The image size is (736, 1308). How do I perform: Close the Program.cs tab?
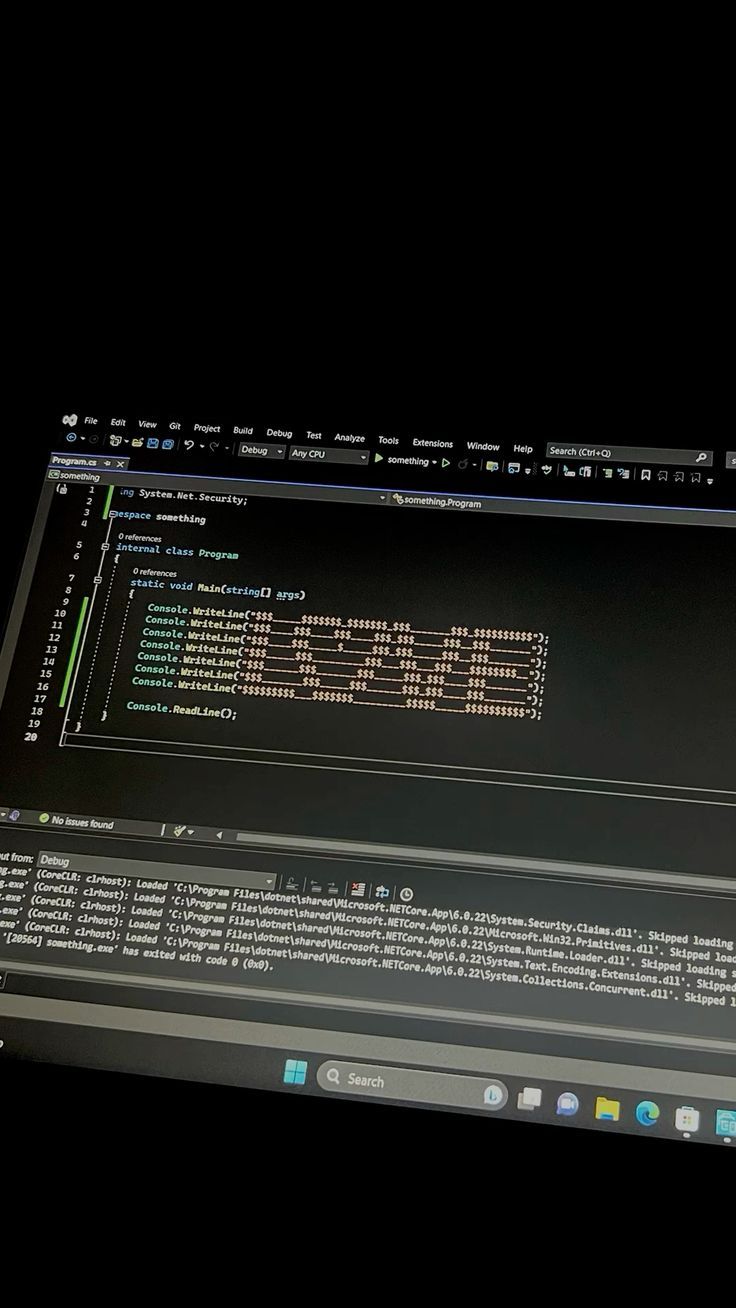121,464
